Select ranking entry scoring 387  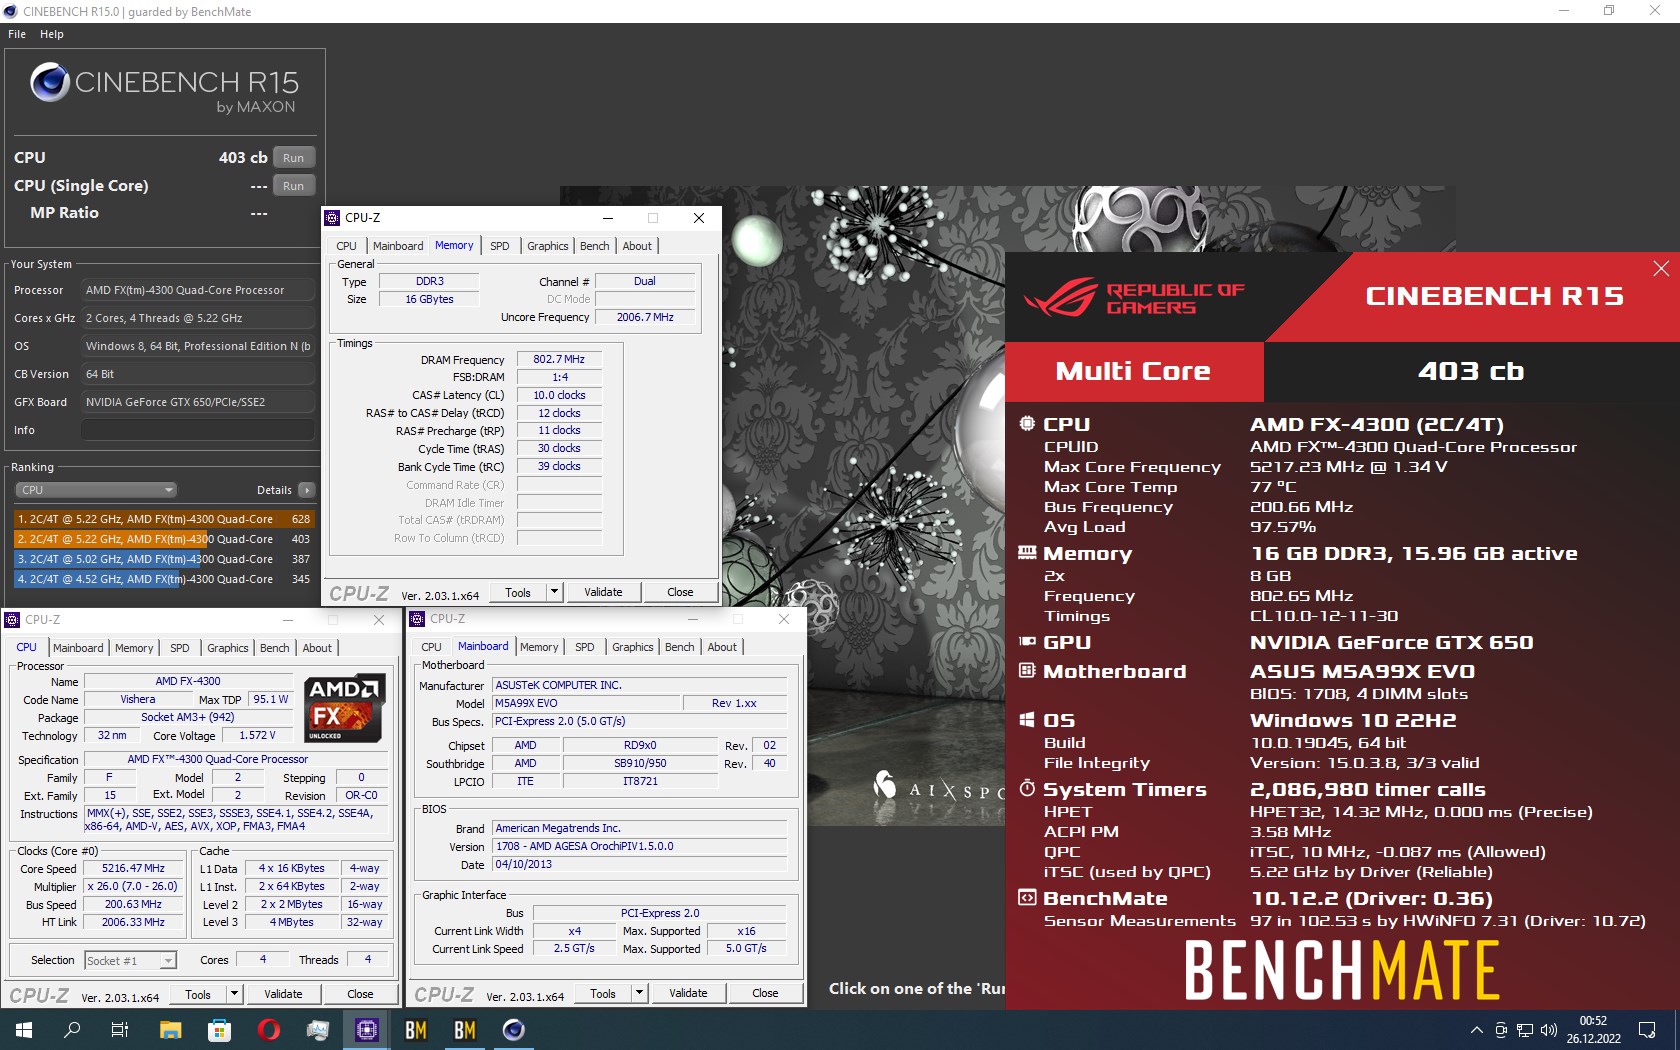pos(163,559)
